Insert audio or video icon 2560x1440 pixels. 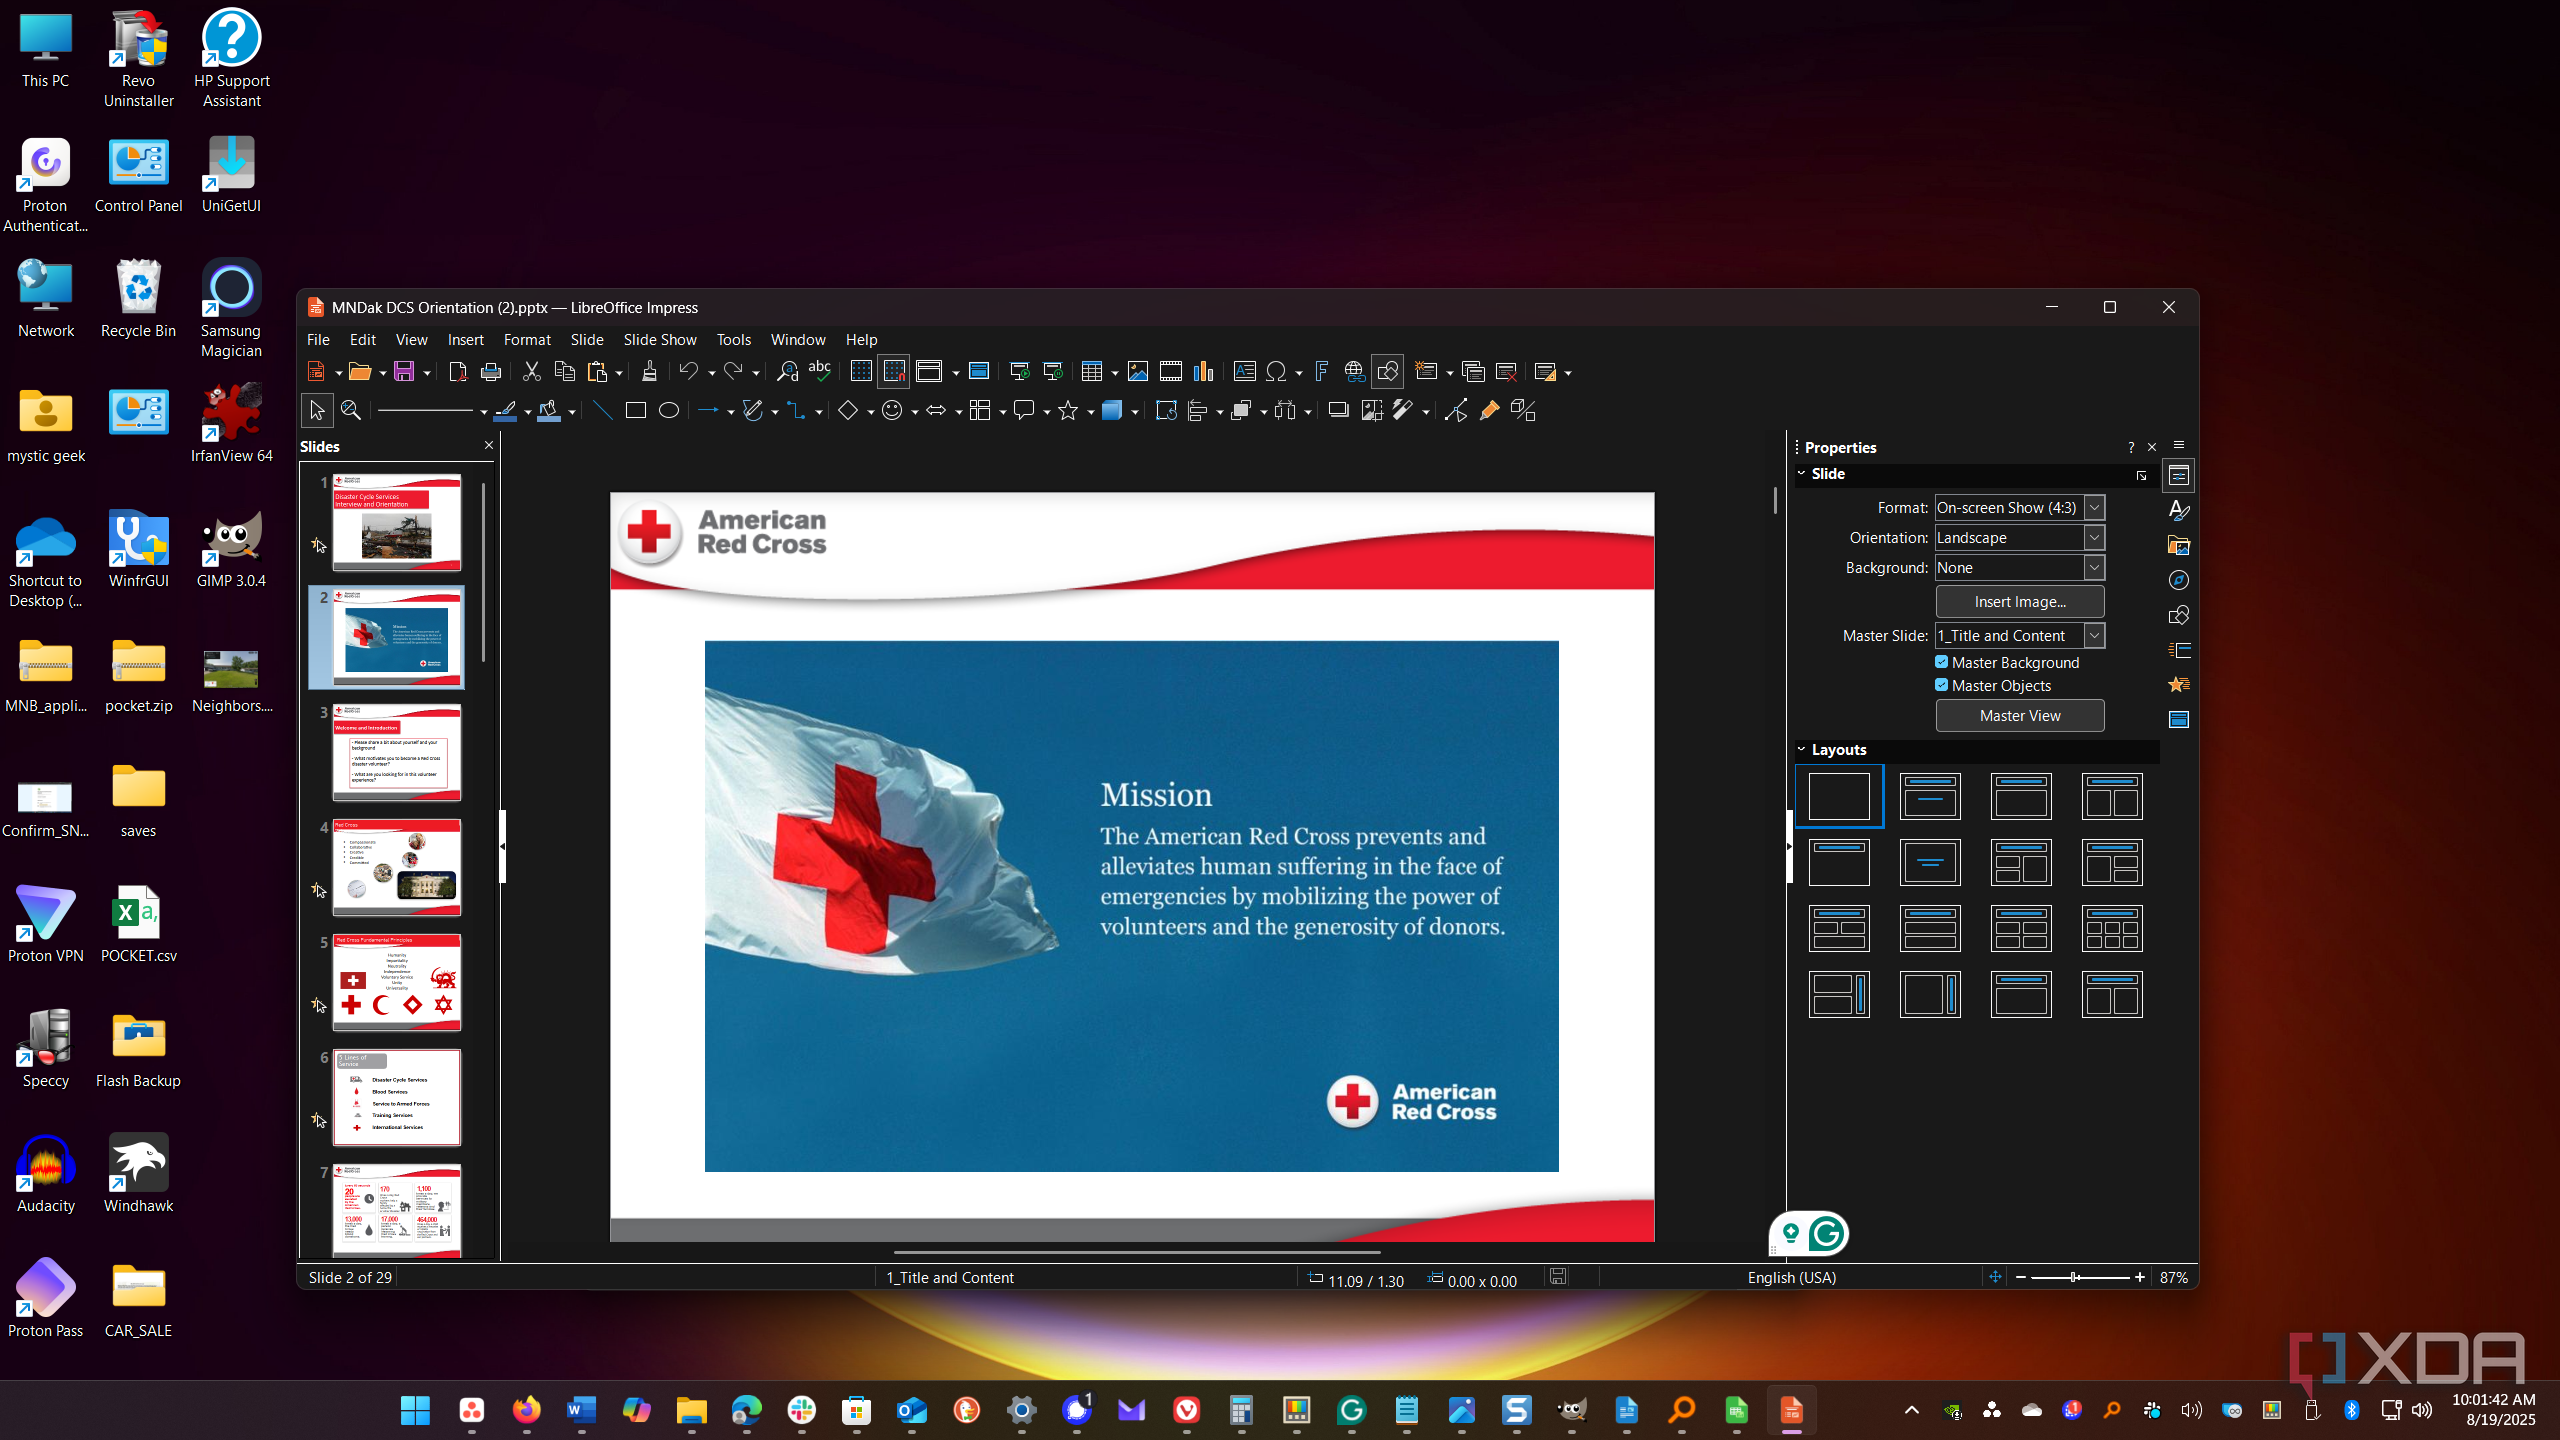click(x=1171, y=372)
